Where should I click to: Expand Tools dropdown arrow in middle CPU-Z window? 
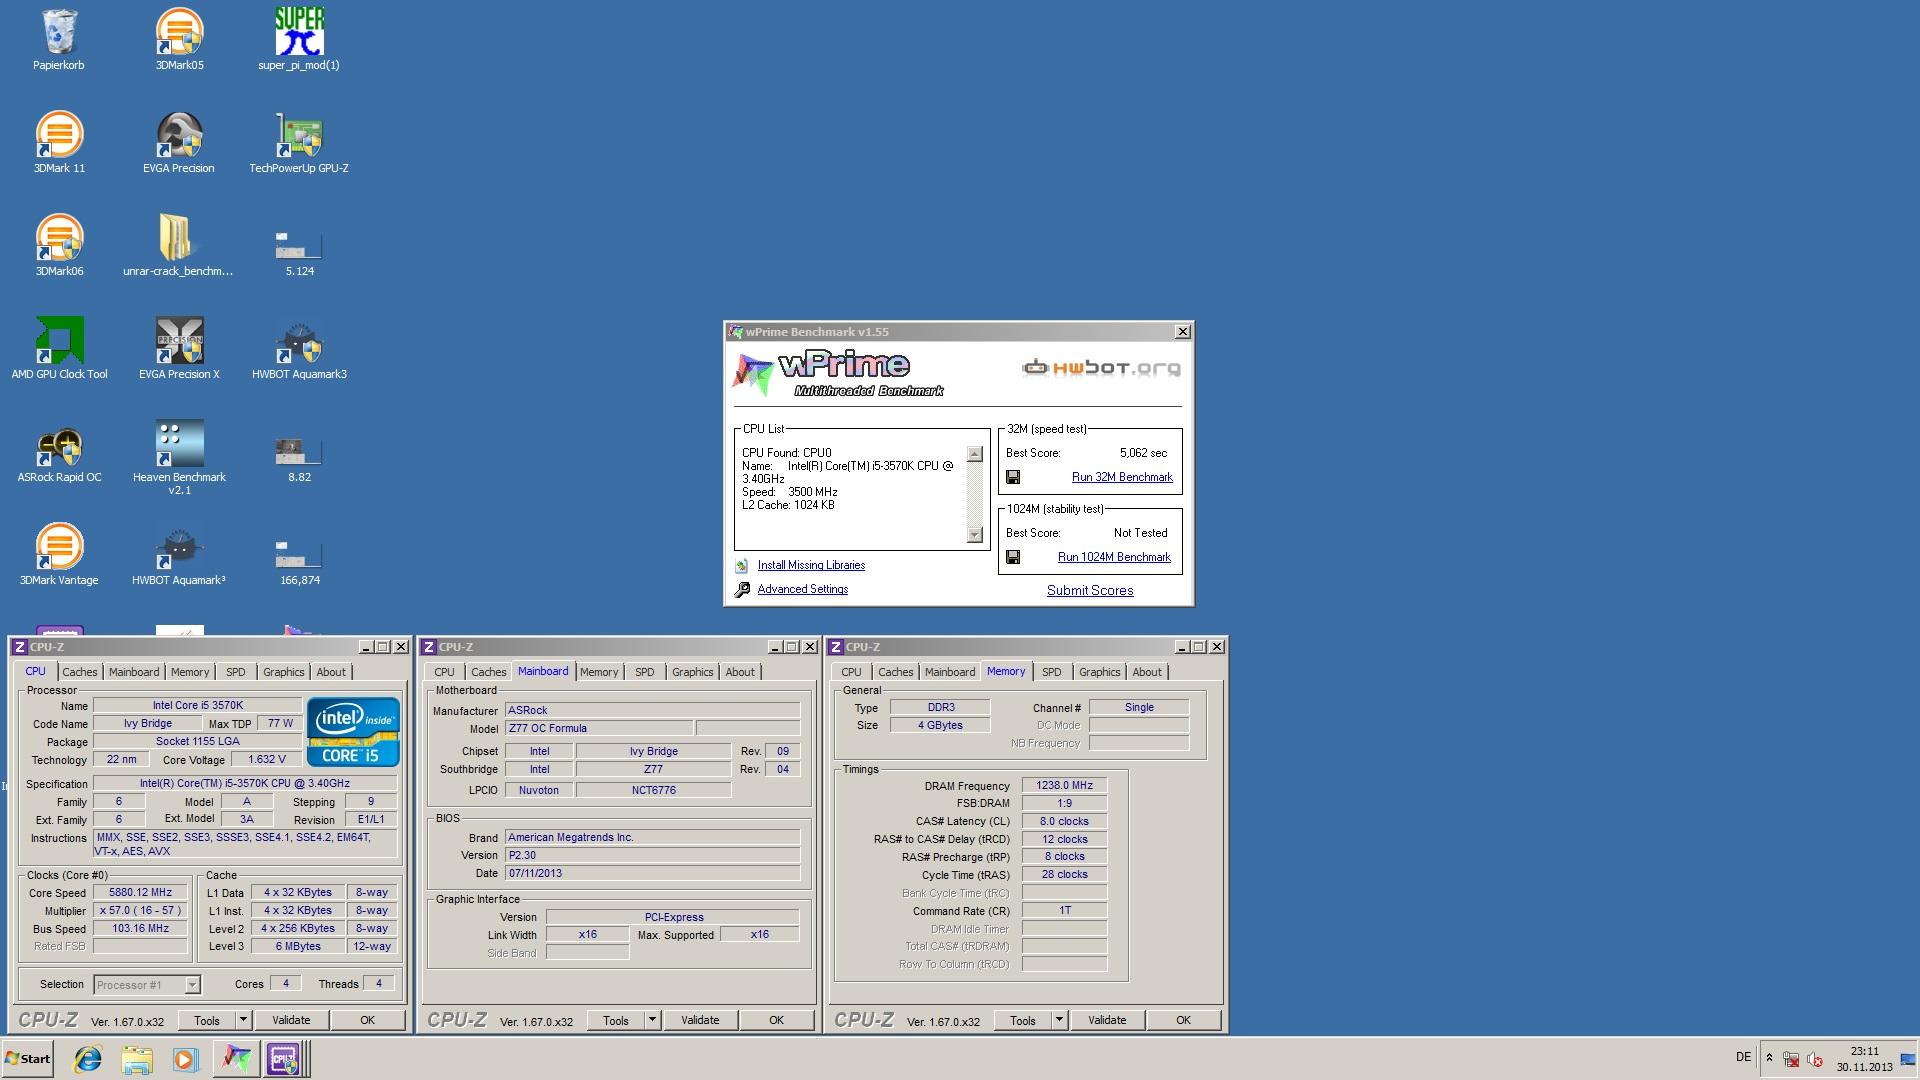(x=652, y=1021)
